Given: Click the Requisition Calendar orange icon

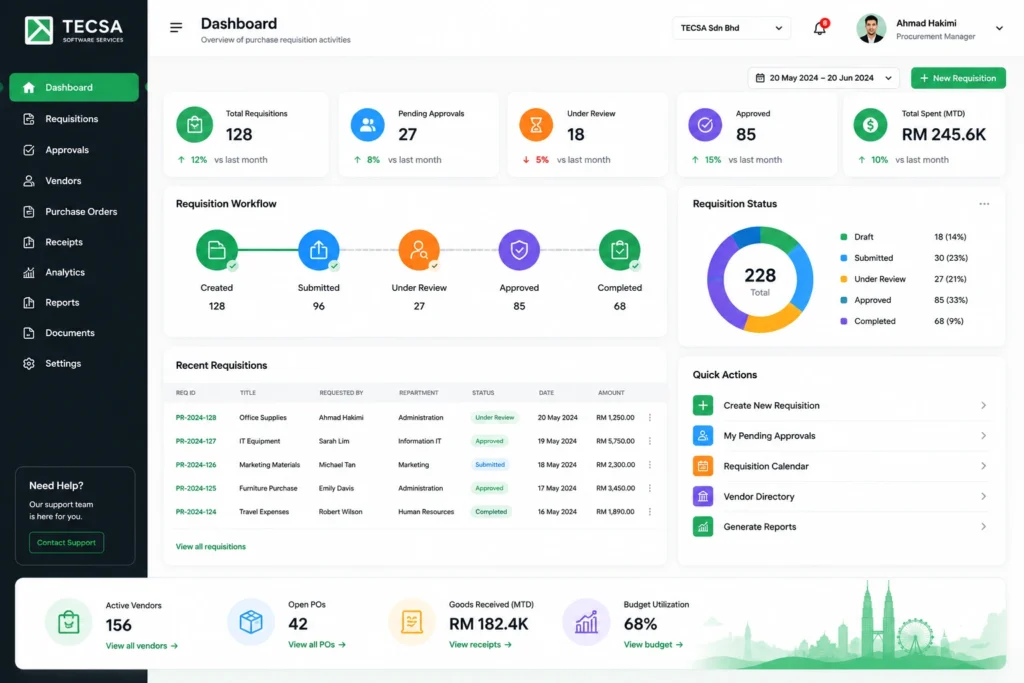Looking at the screenshot, I should [x=703, y=466].
